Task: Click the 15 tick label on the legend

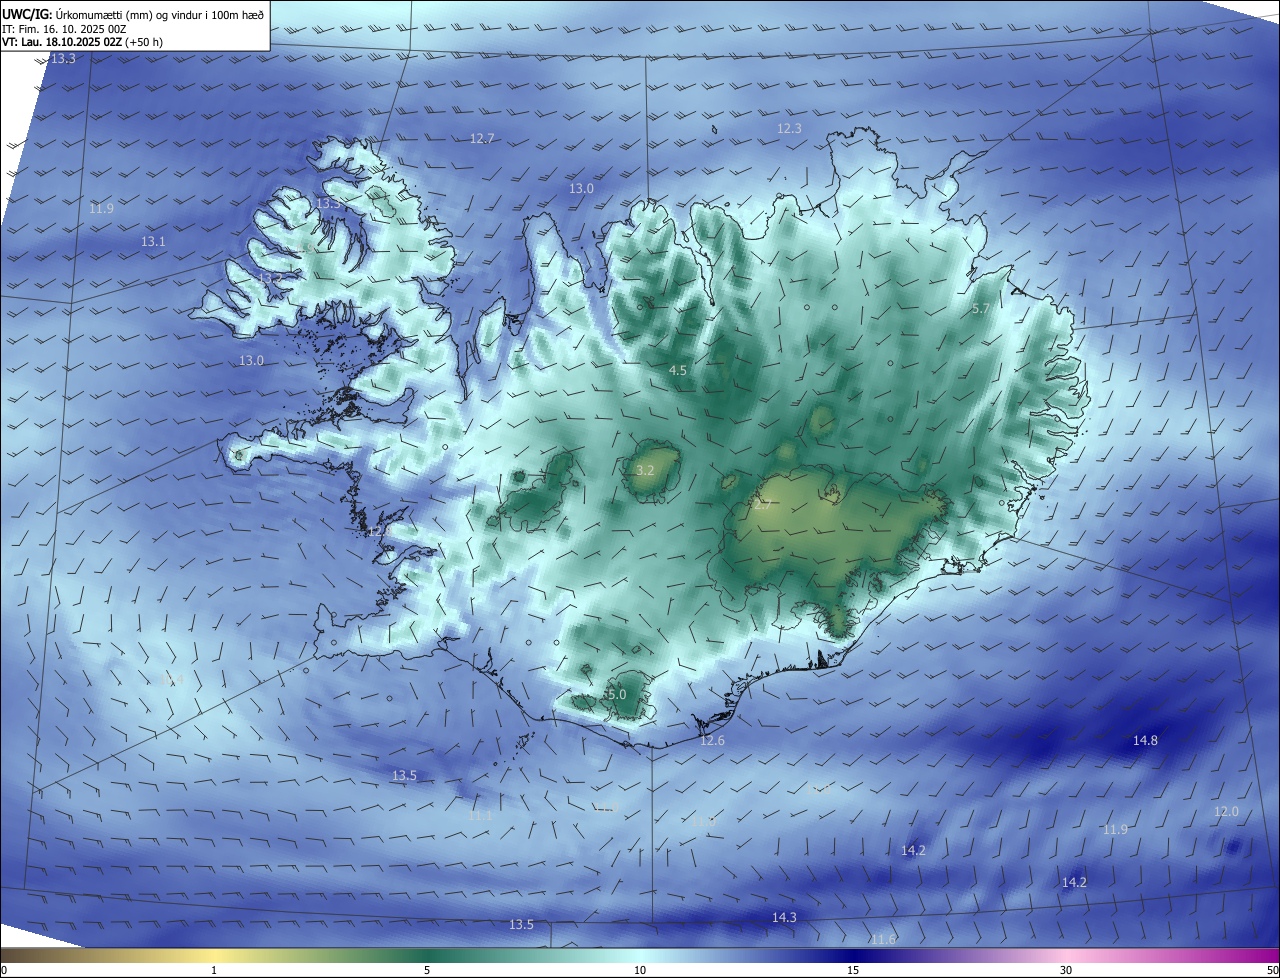Action: (853, 970)
